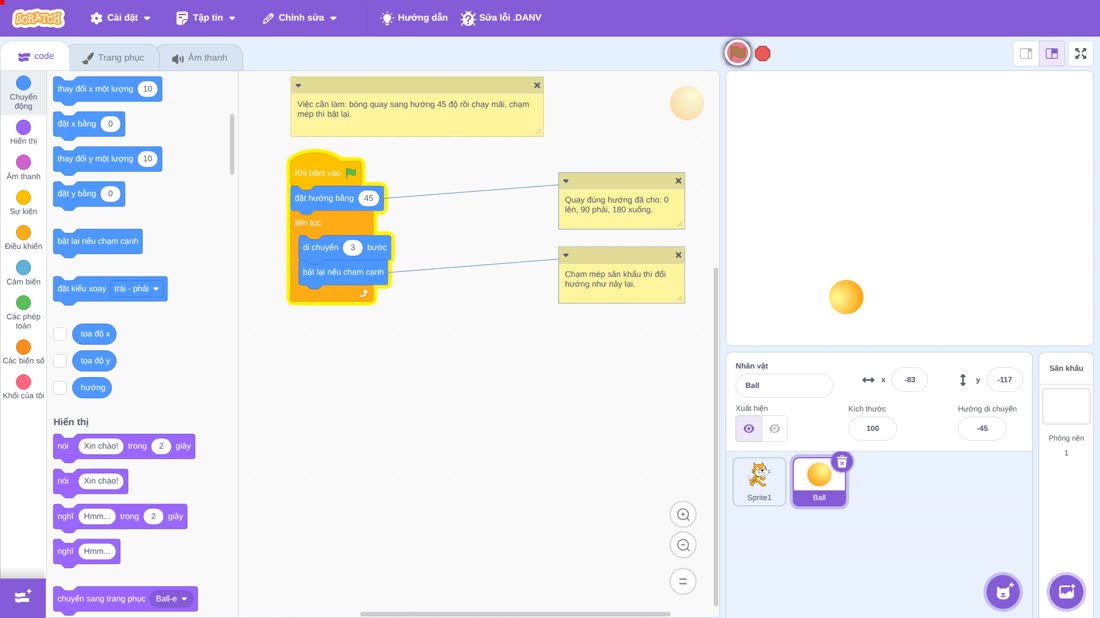Screen dimensions: 1100x618
Task: Run the project with the green flag
Action: pos(737,53)
